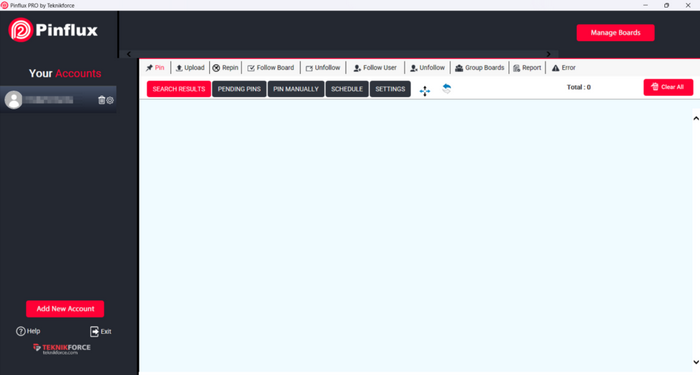Open the Teknikforce logo link
This screenshot has height=375, width=700.
tap(62, 349)
